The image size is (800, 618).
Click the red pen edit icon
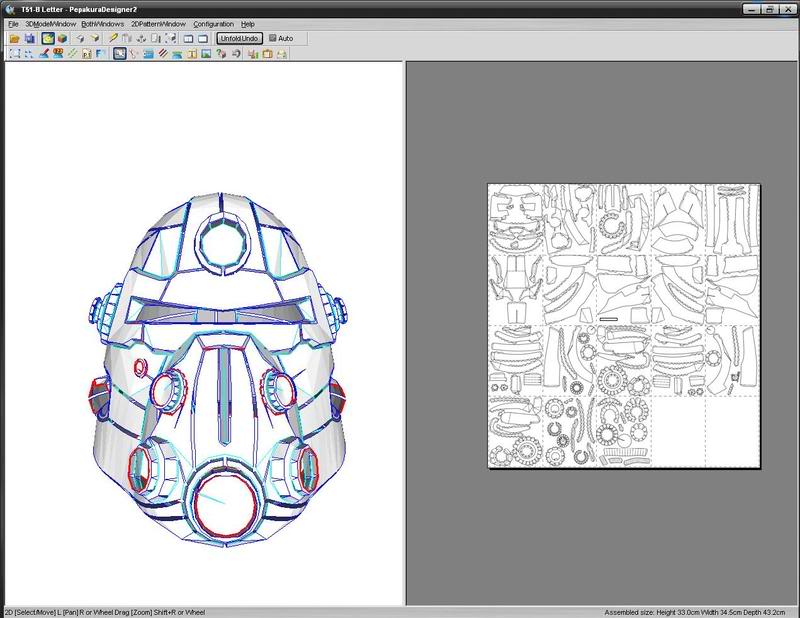pos(43,54)
